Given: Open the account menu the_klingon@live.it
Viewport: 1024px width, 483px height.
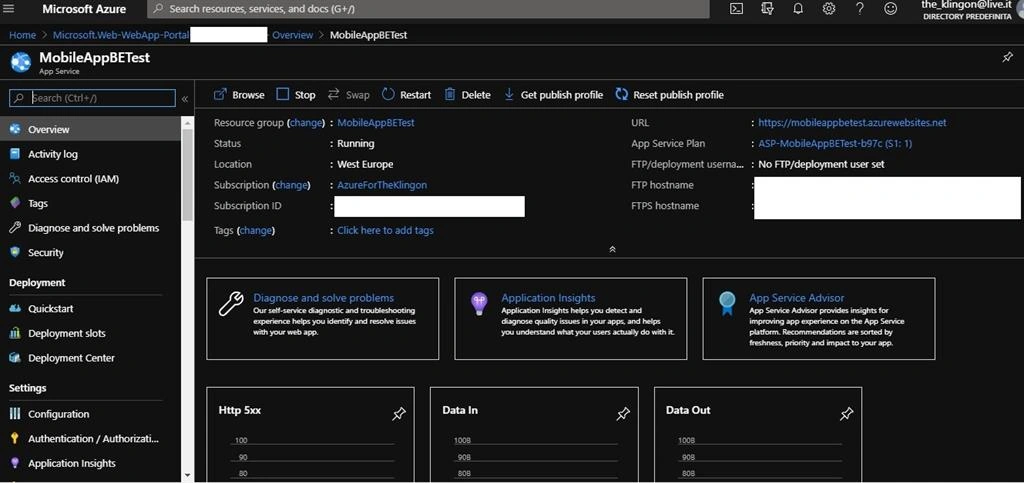Looking at the screenshot, I should pyautogui.click(x=969, y=9).
